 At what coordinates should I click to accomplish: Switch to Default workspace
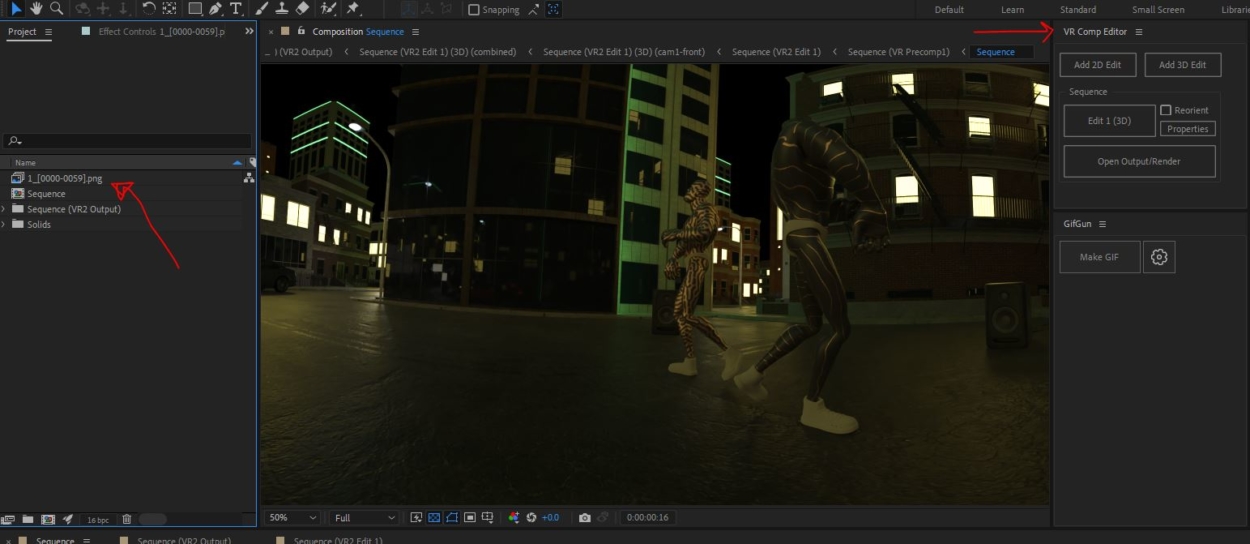click(949, 9)
